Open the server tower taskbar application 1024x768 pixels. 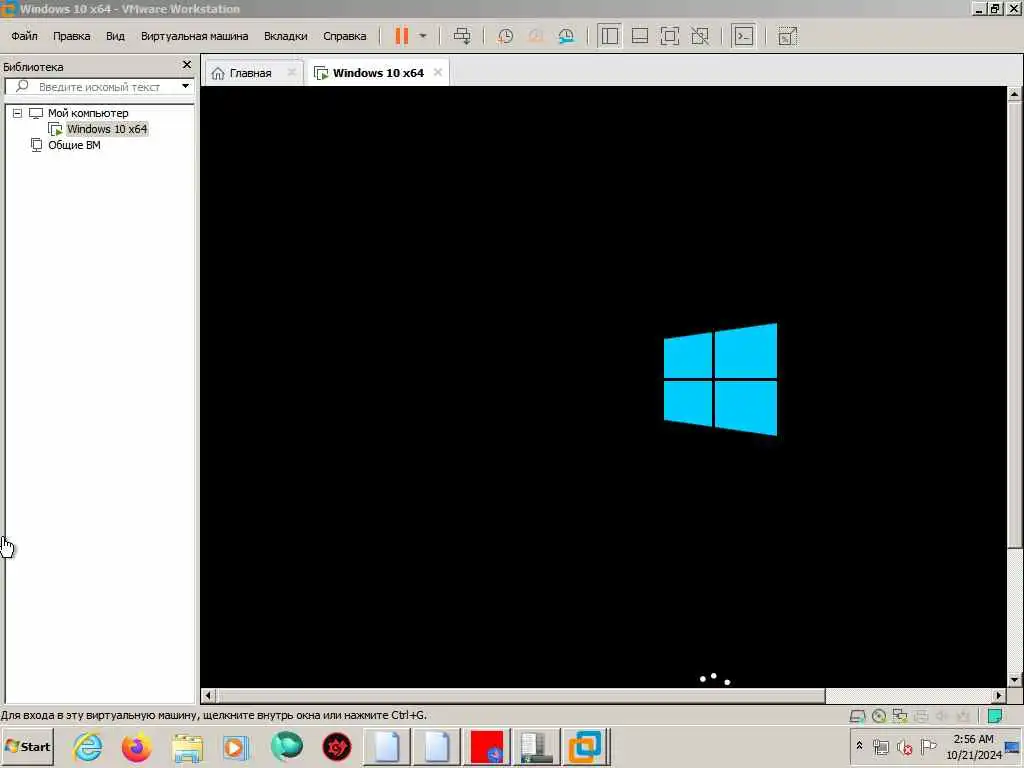[536, 746]
